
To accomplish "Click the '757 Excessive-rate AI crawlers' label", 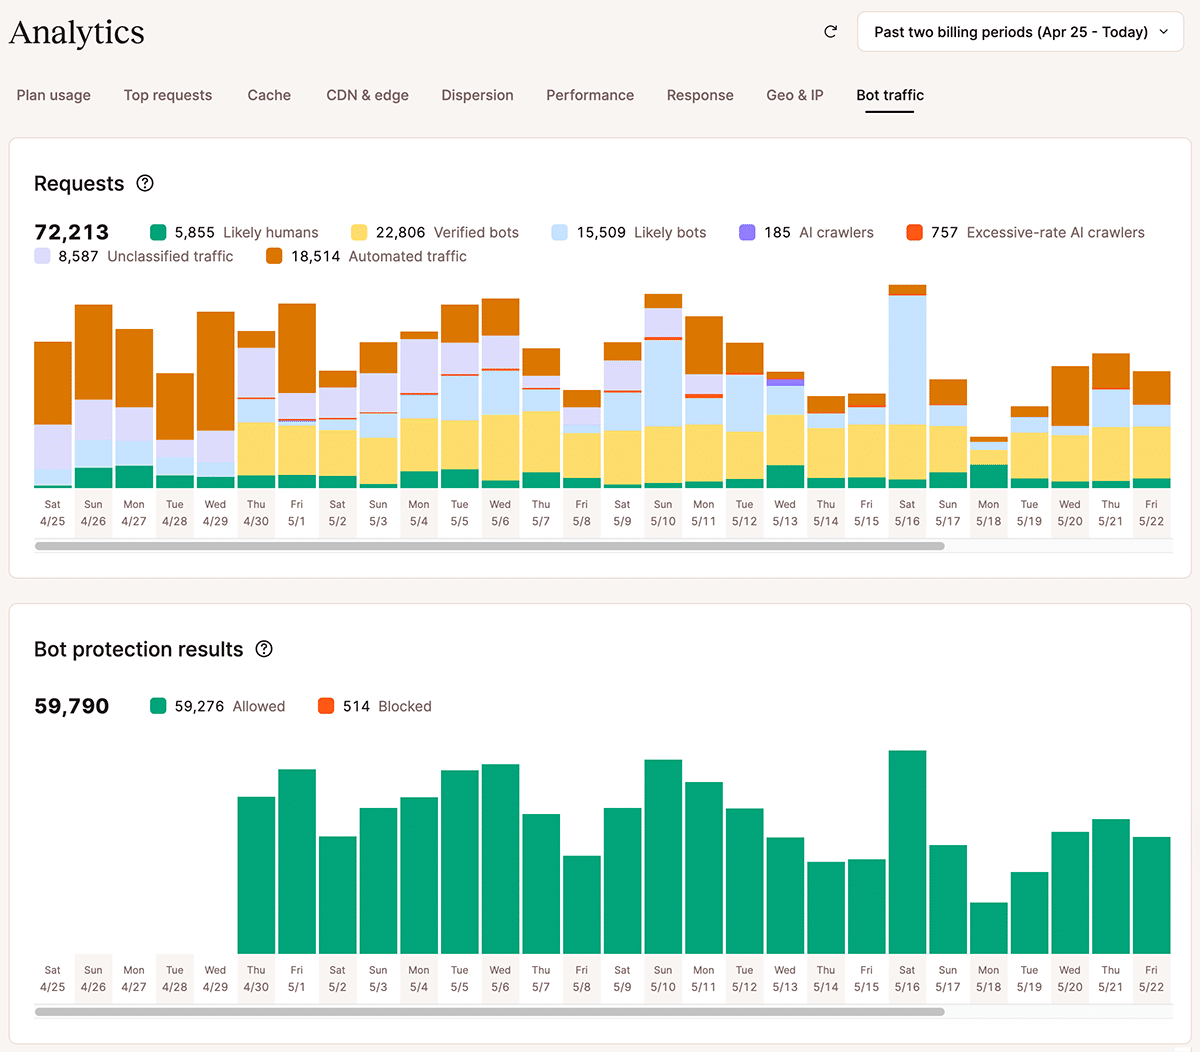I will [1038, 232].
